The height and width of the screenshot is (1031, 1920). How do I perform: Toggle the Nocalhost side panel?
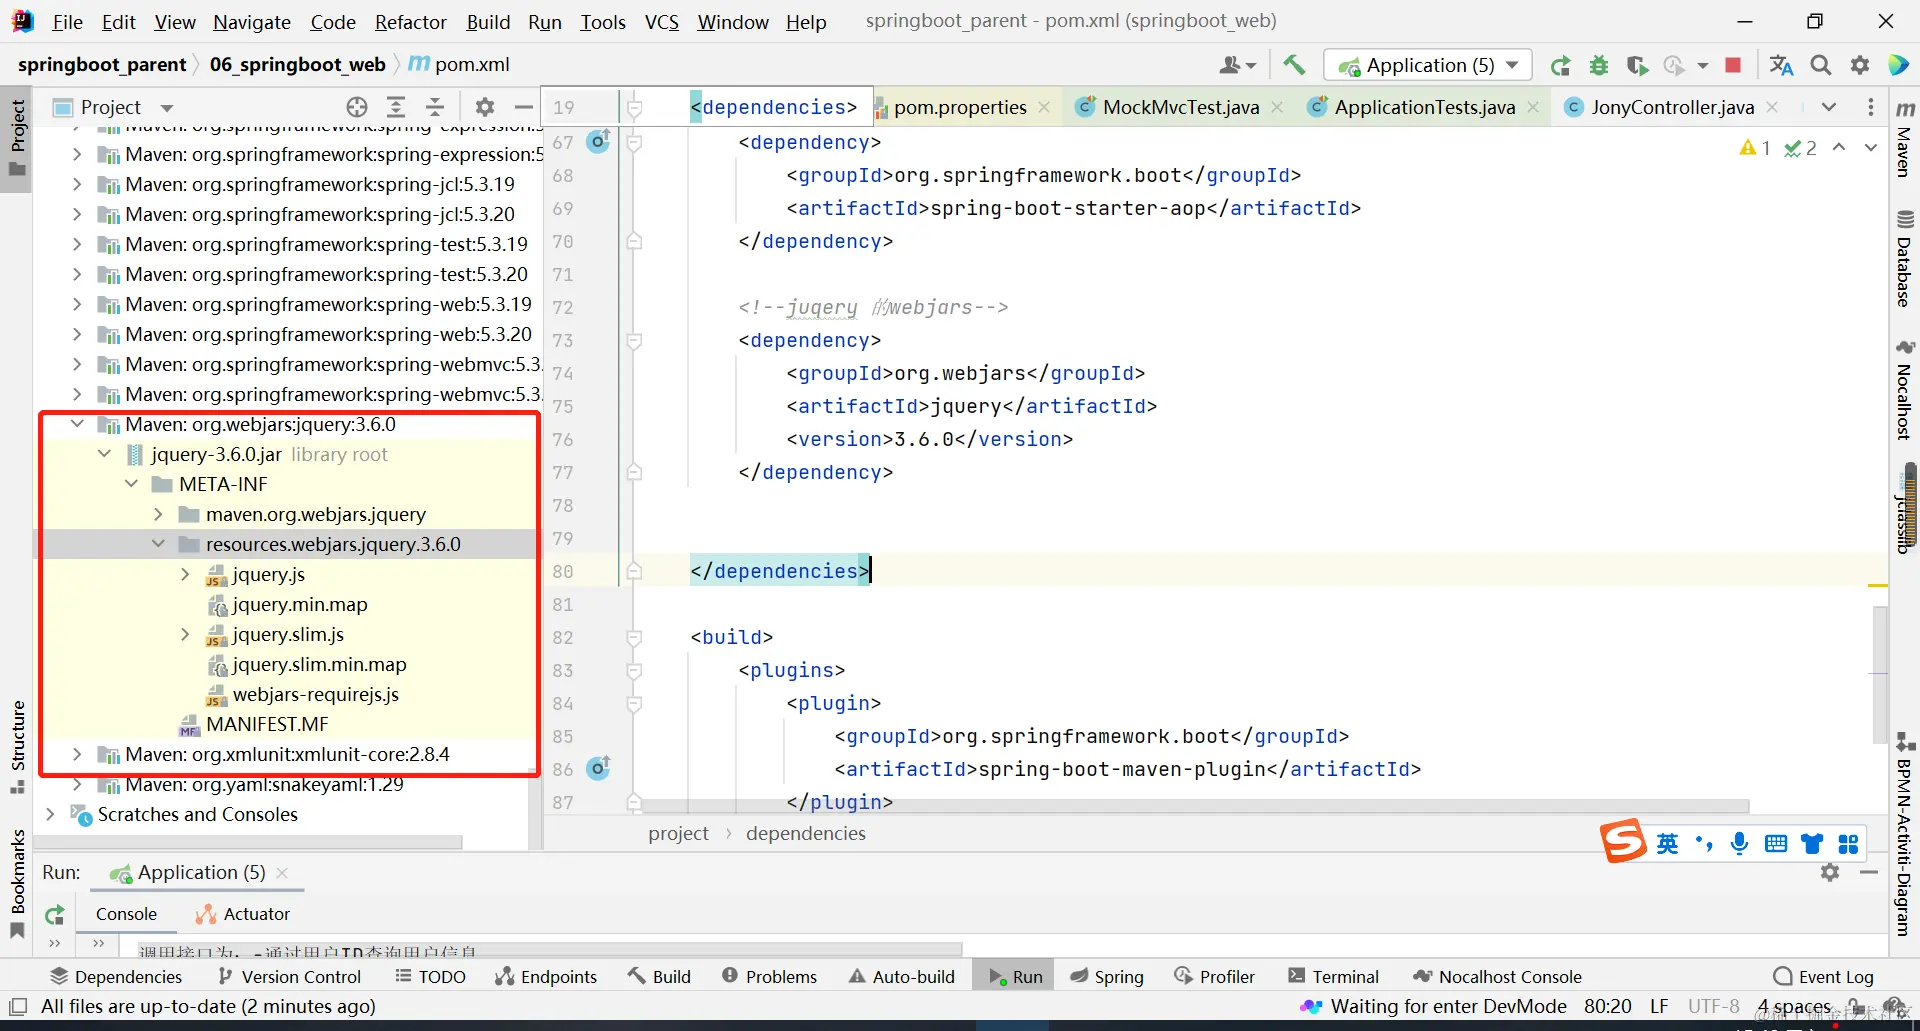tap(1905, 390)
